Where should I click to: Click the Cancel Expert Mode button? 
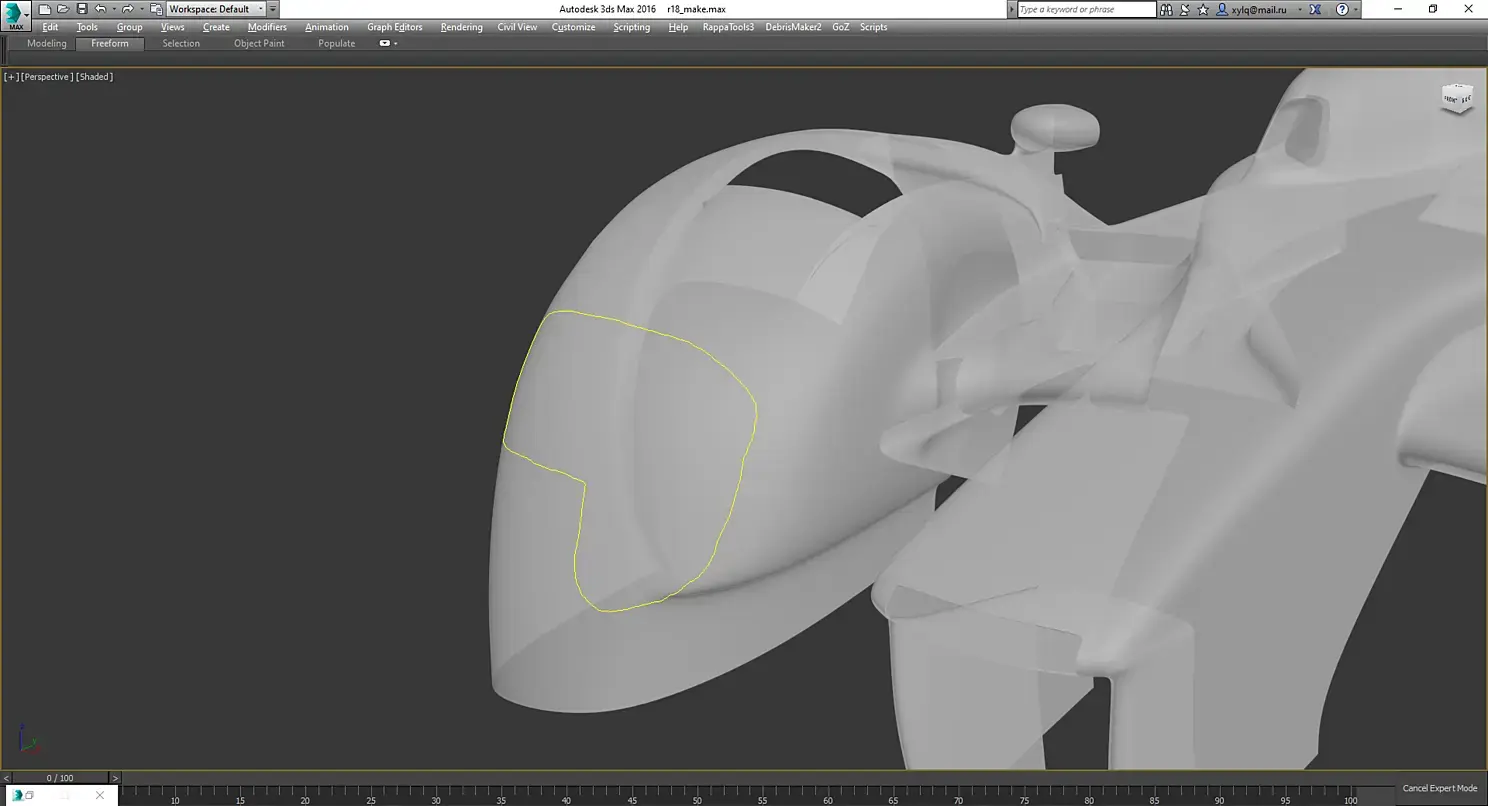pos(1439,788)
